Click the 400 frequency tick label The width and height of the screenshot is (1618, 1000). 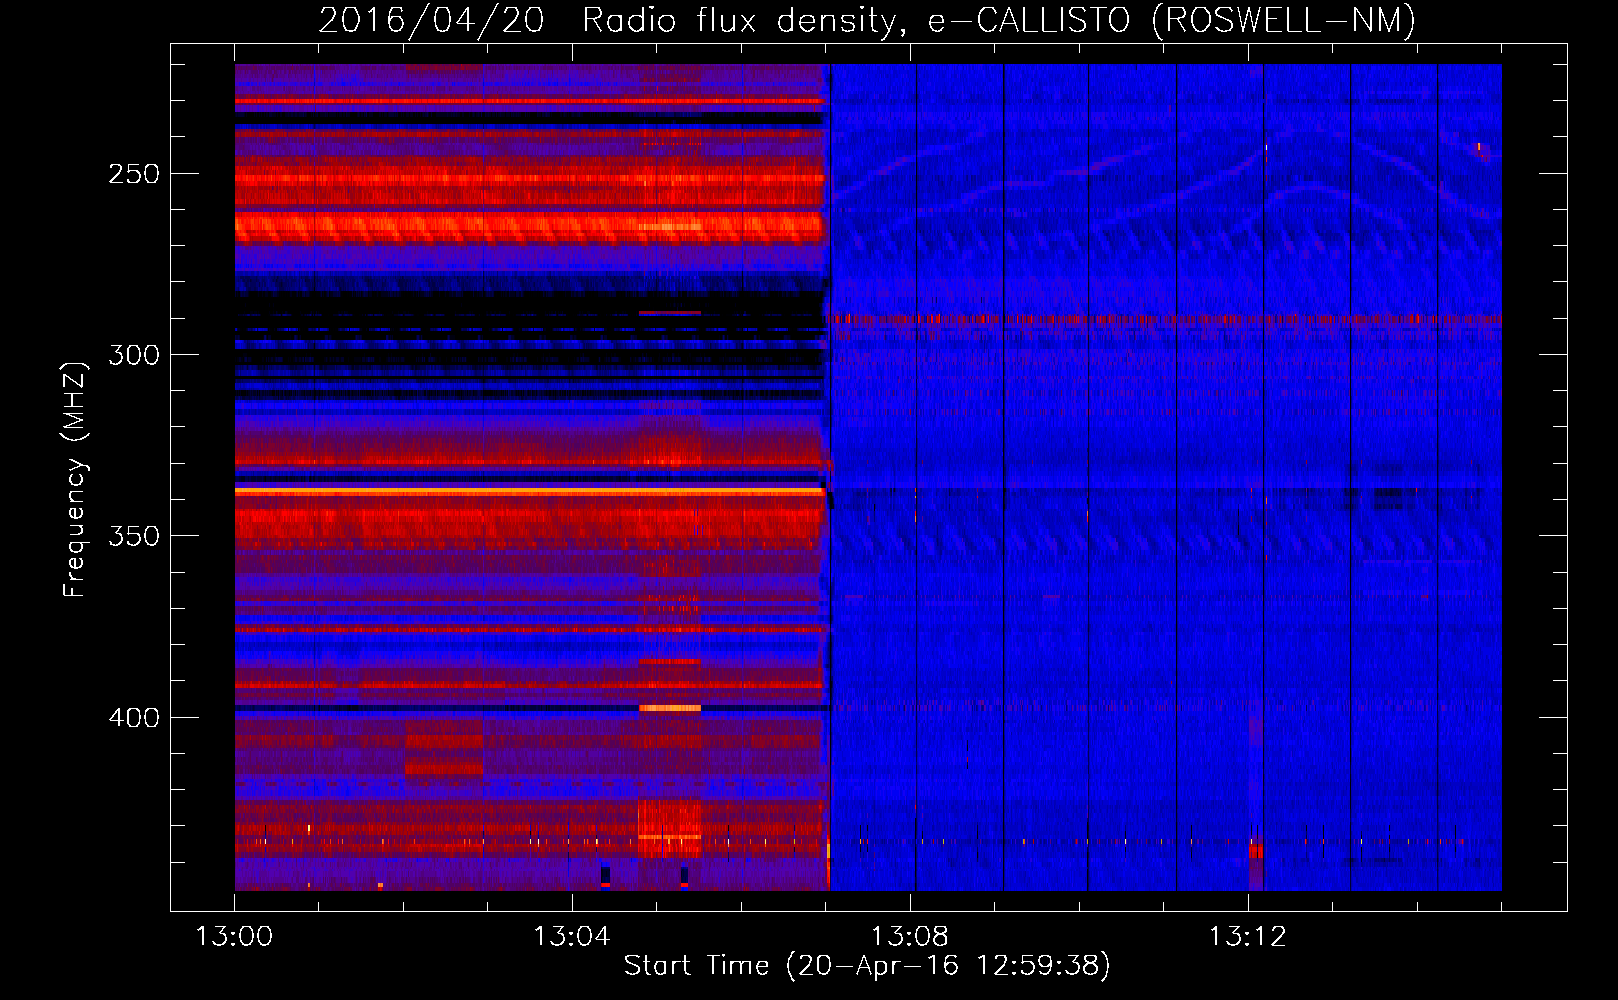tap(134, 718)
